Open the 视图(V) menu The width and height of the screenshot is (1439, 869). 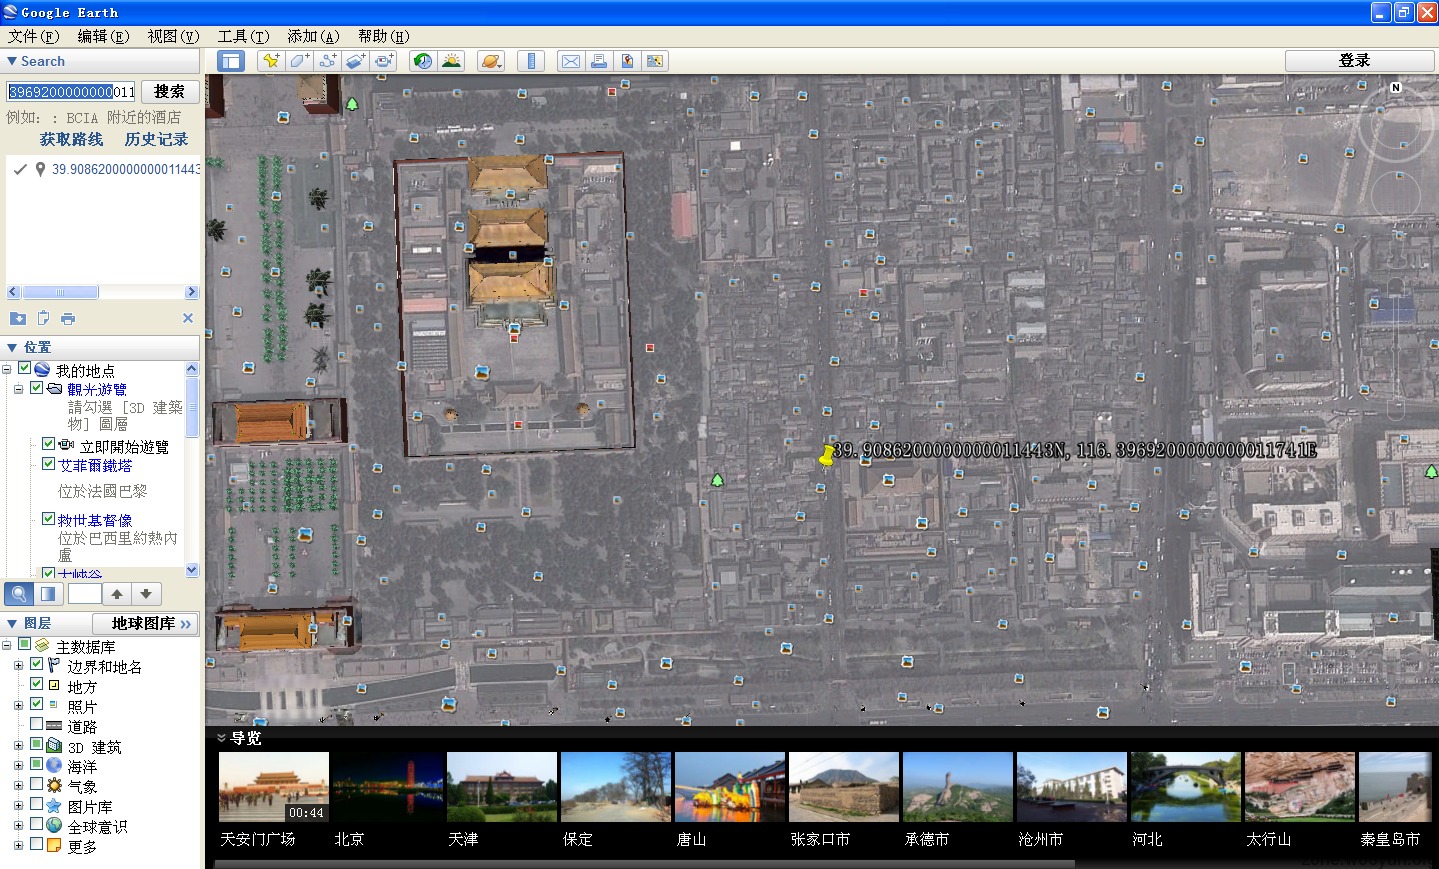(173, 36)
